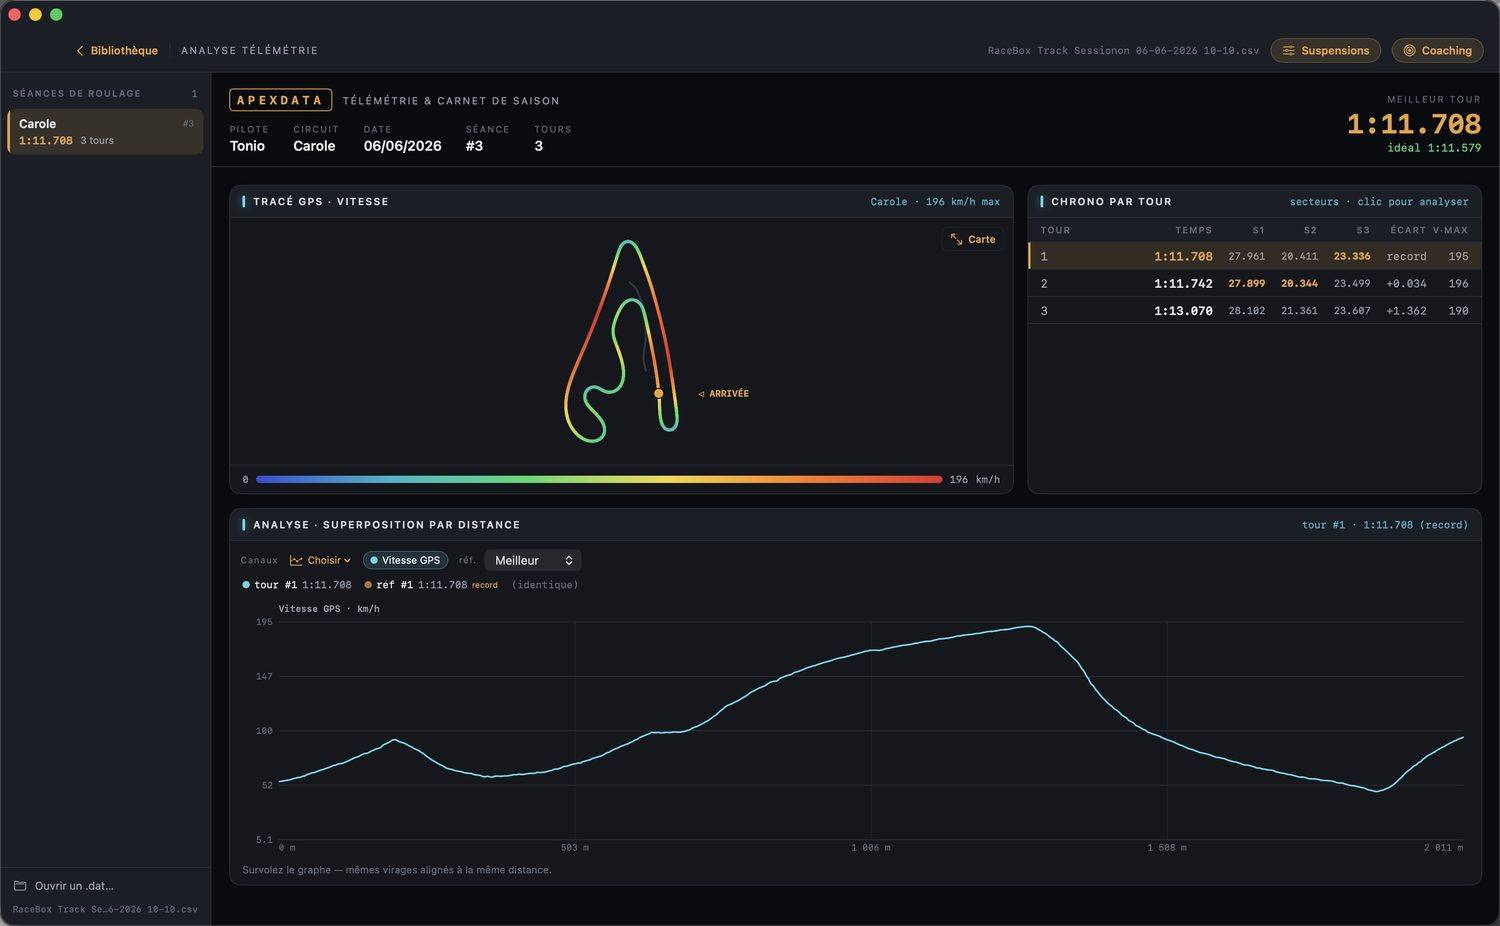Open a .dat file with Ouvrir un .dat…

point(64,886)
